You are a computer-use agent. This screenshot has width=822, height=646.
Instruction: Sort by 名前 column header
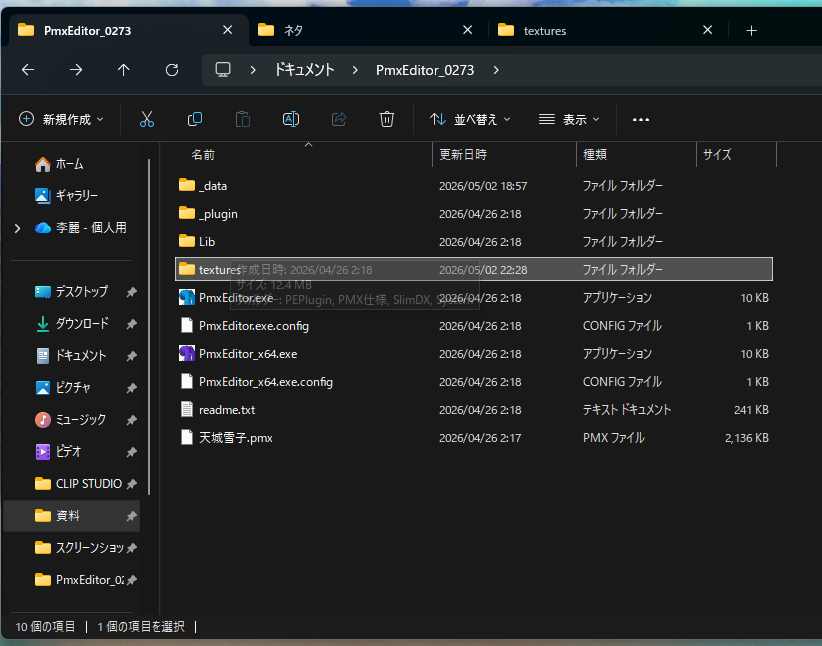tap(303, 155)
